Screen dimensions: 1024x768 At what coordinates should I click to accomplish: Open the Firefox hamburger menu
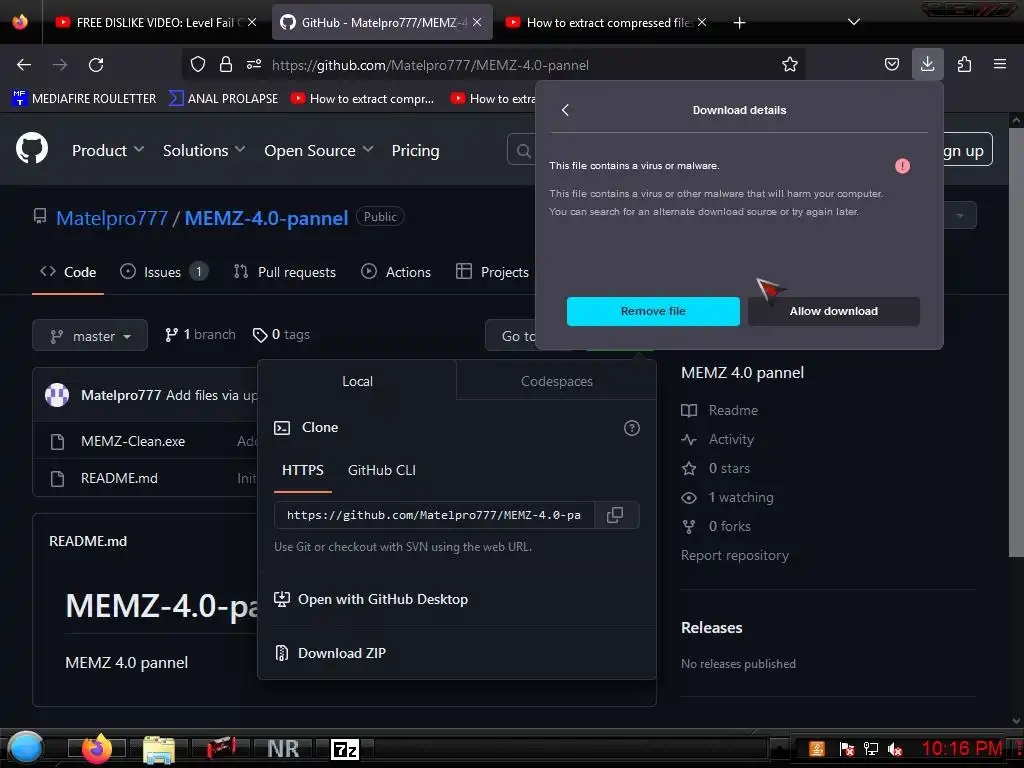[1000, 64]
